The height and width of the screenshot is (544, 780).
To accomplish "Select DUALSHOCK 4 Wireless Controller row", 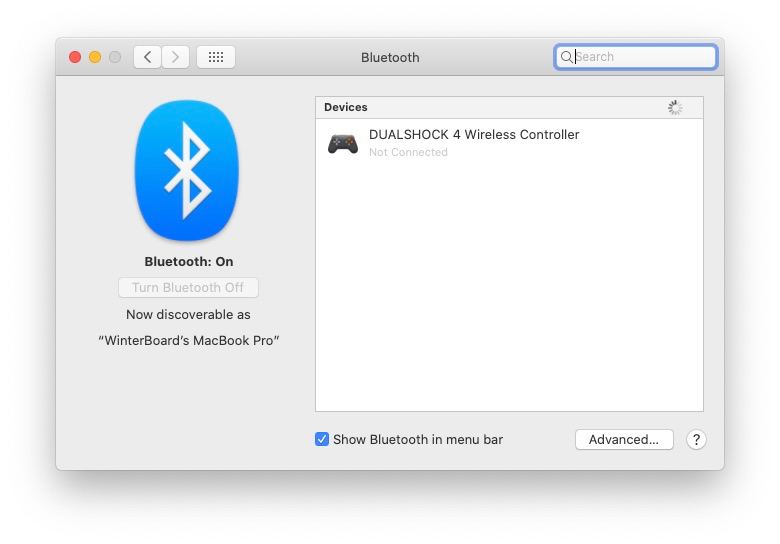I will click(509, 143).
